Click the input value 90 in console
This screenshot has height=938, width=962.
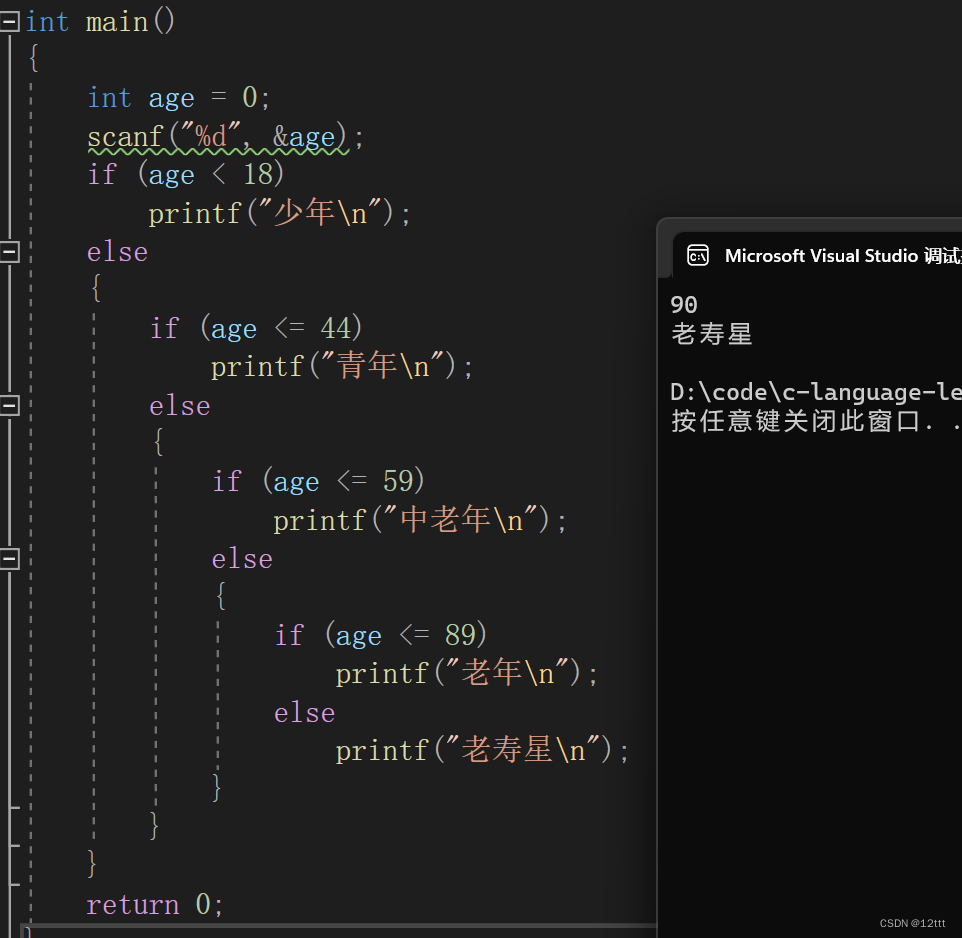pyautogui.click(x=683, y=305)
